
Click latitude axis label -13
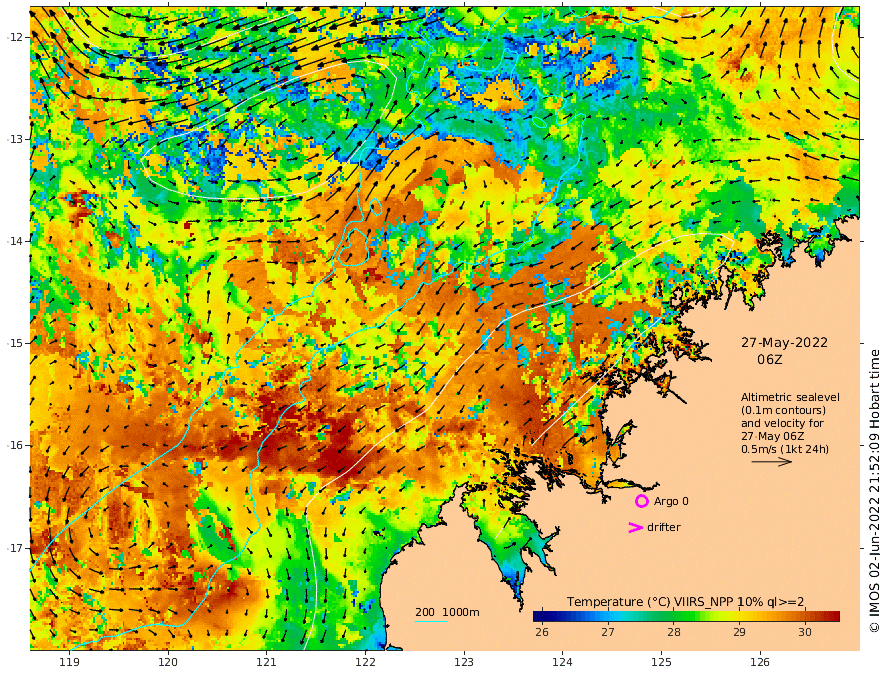[15, 139]
